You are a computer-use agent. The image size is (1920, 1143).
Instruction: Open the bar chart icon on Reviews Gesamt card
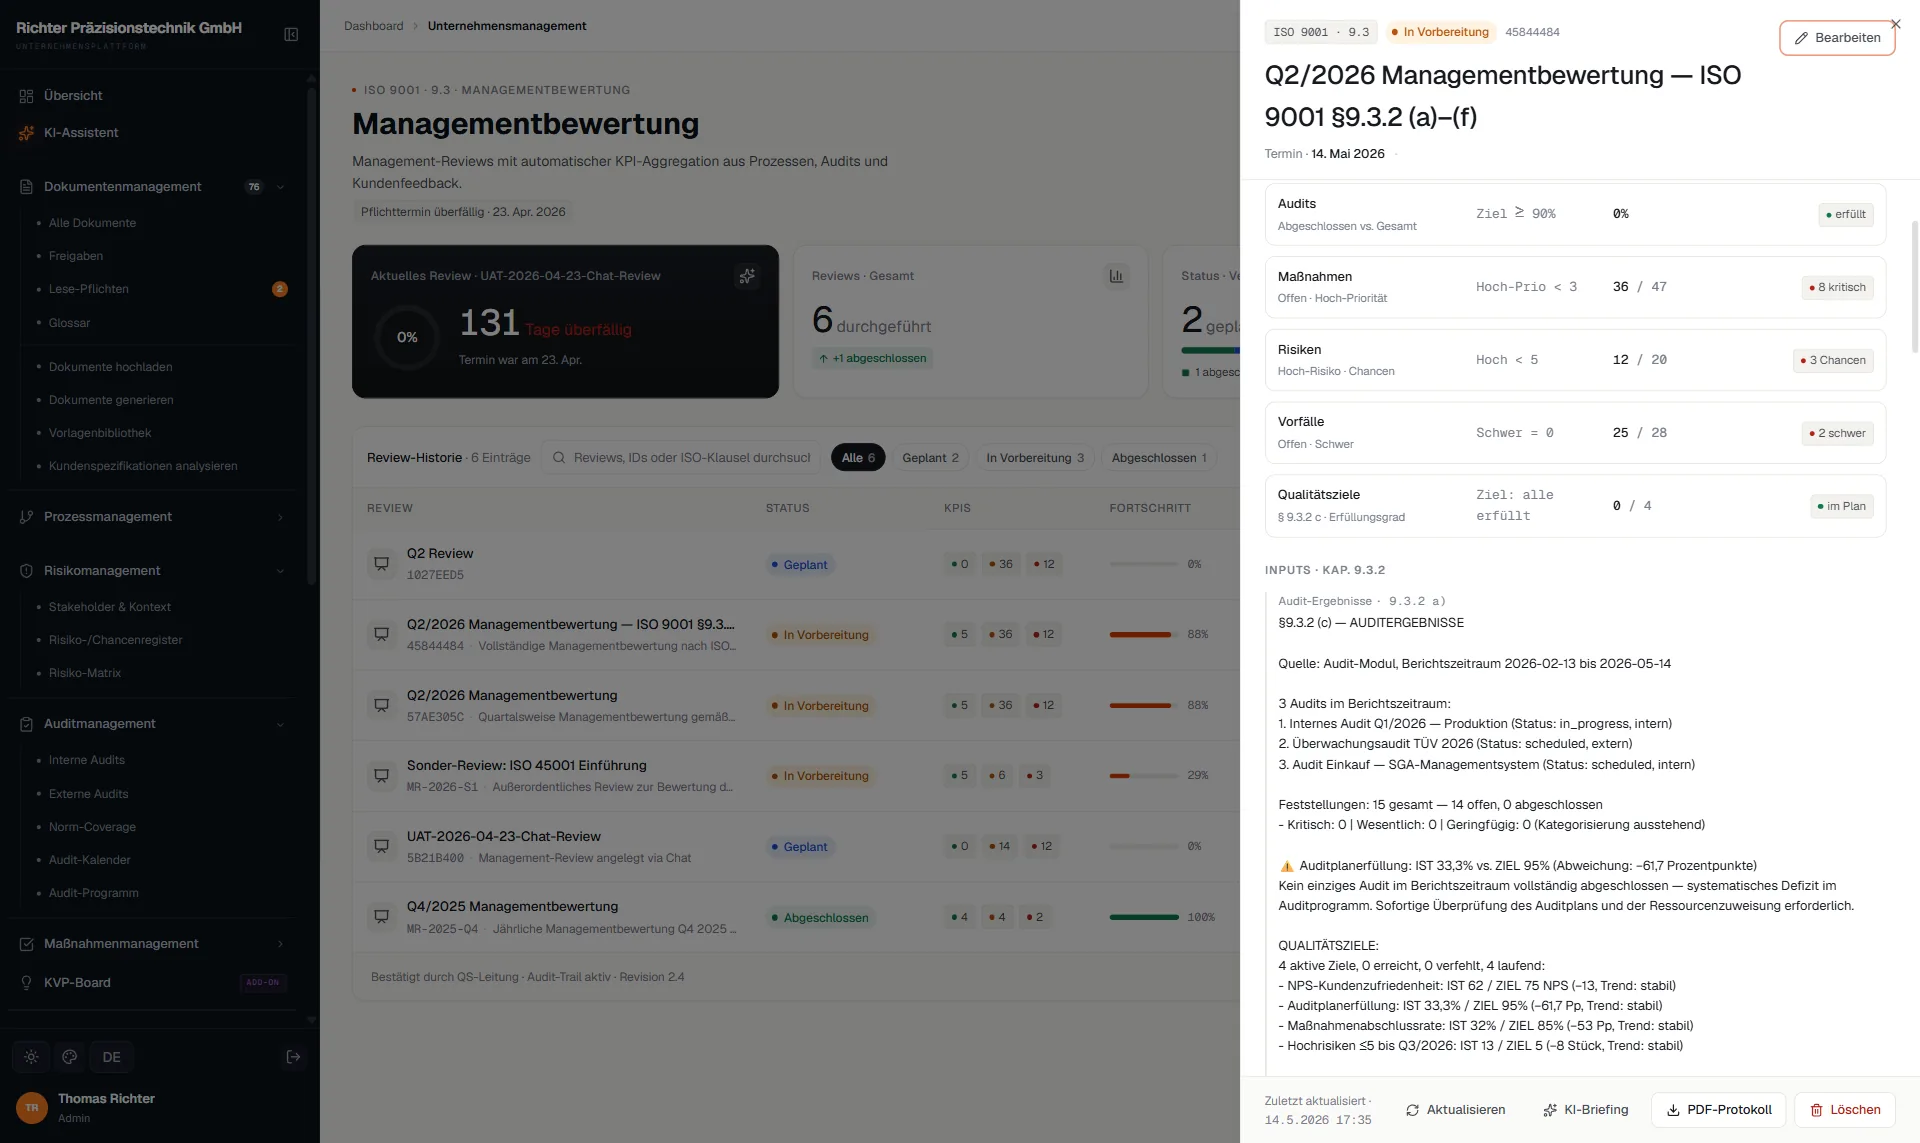(1116, 276)
